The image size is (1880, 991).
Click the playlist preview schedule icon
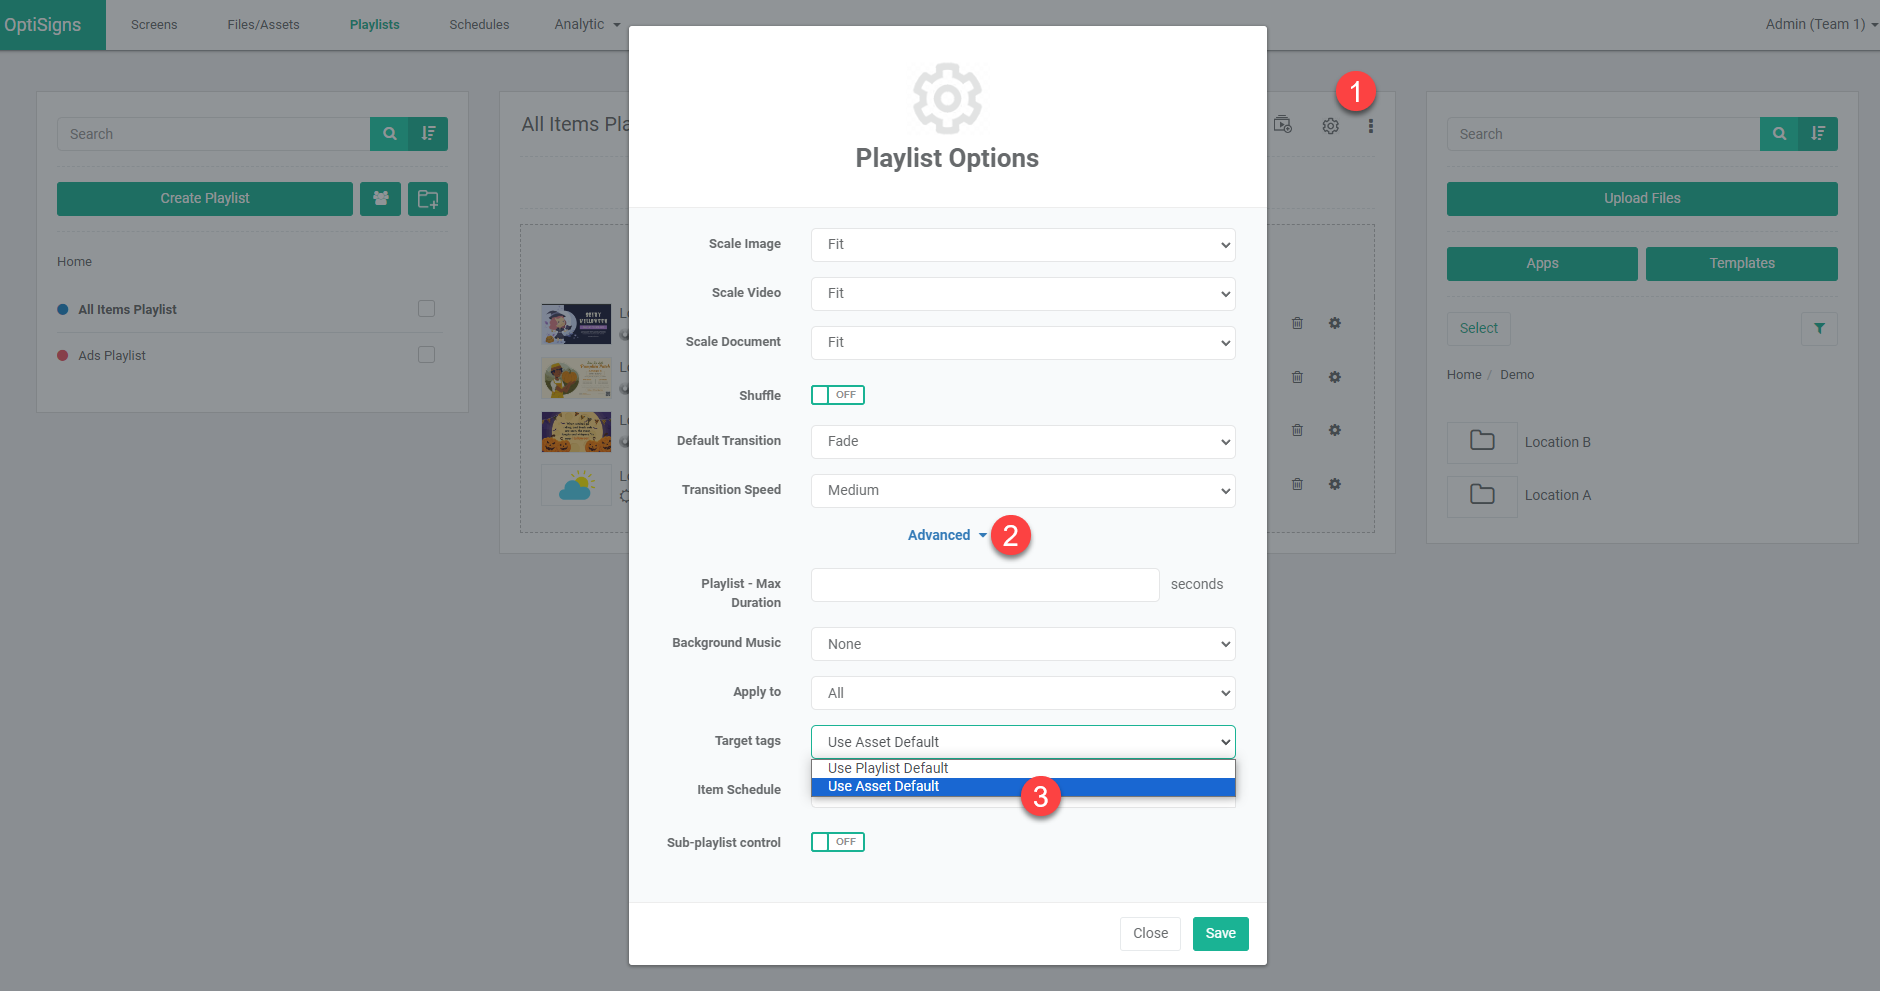tap(1283, 125)
